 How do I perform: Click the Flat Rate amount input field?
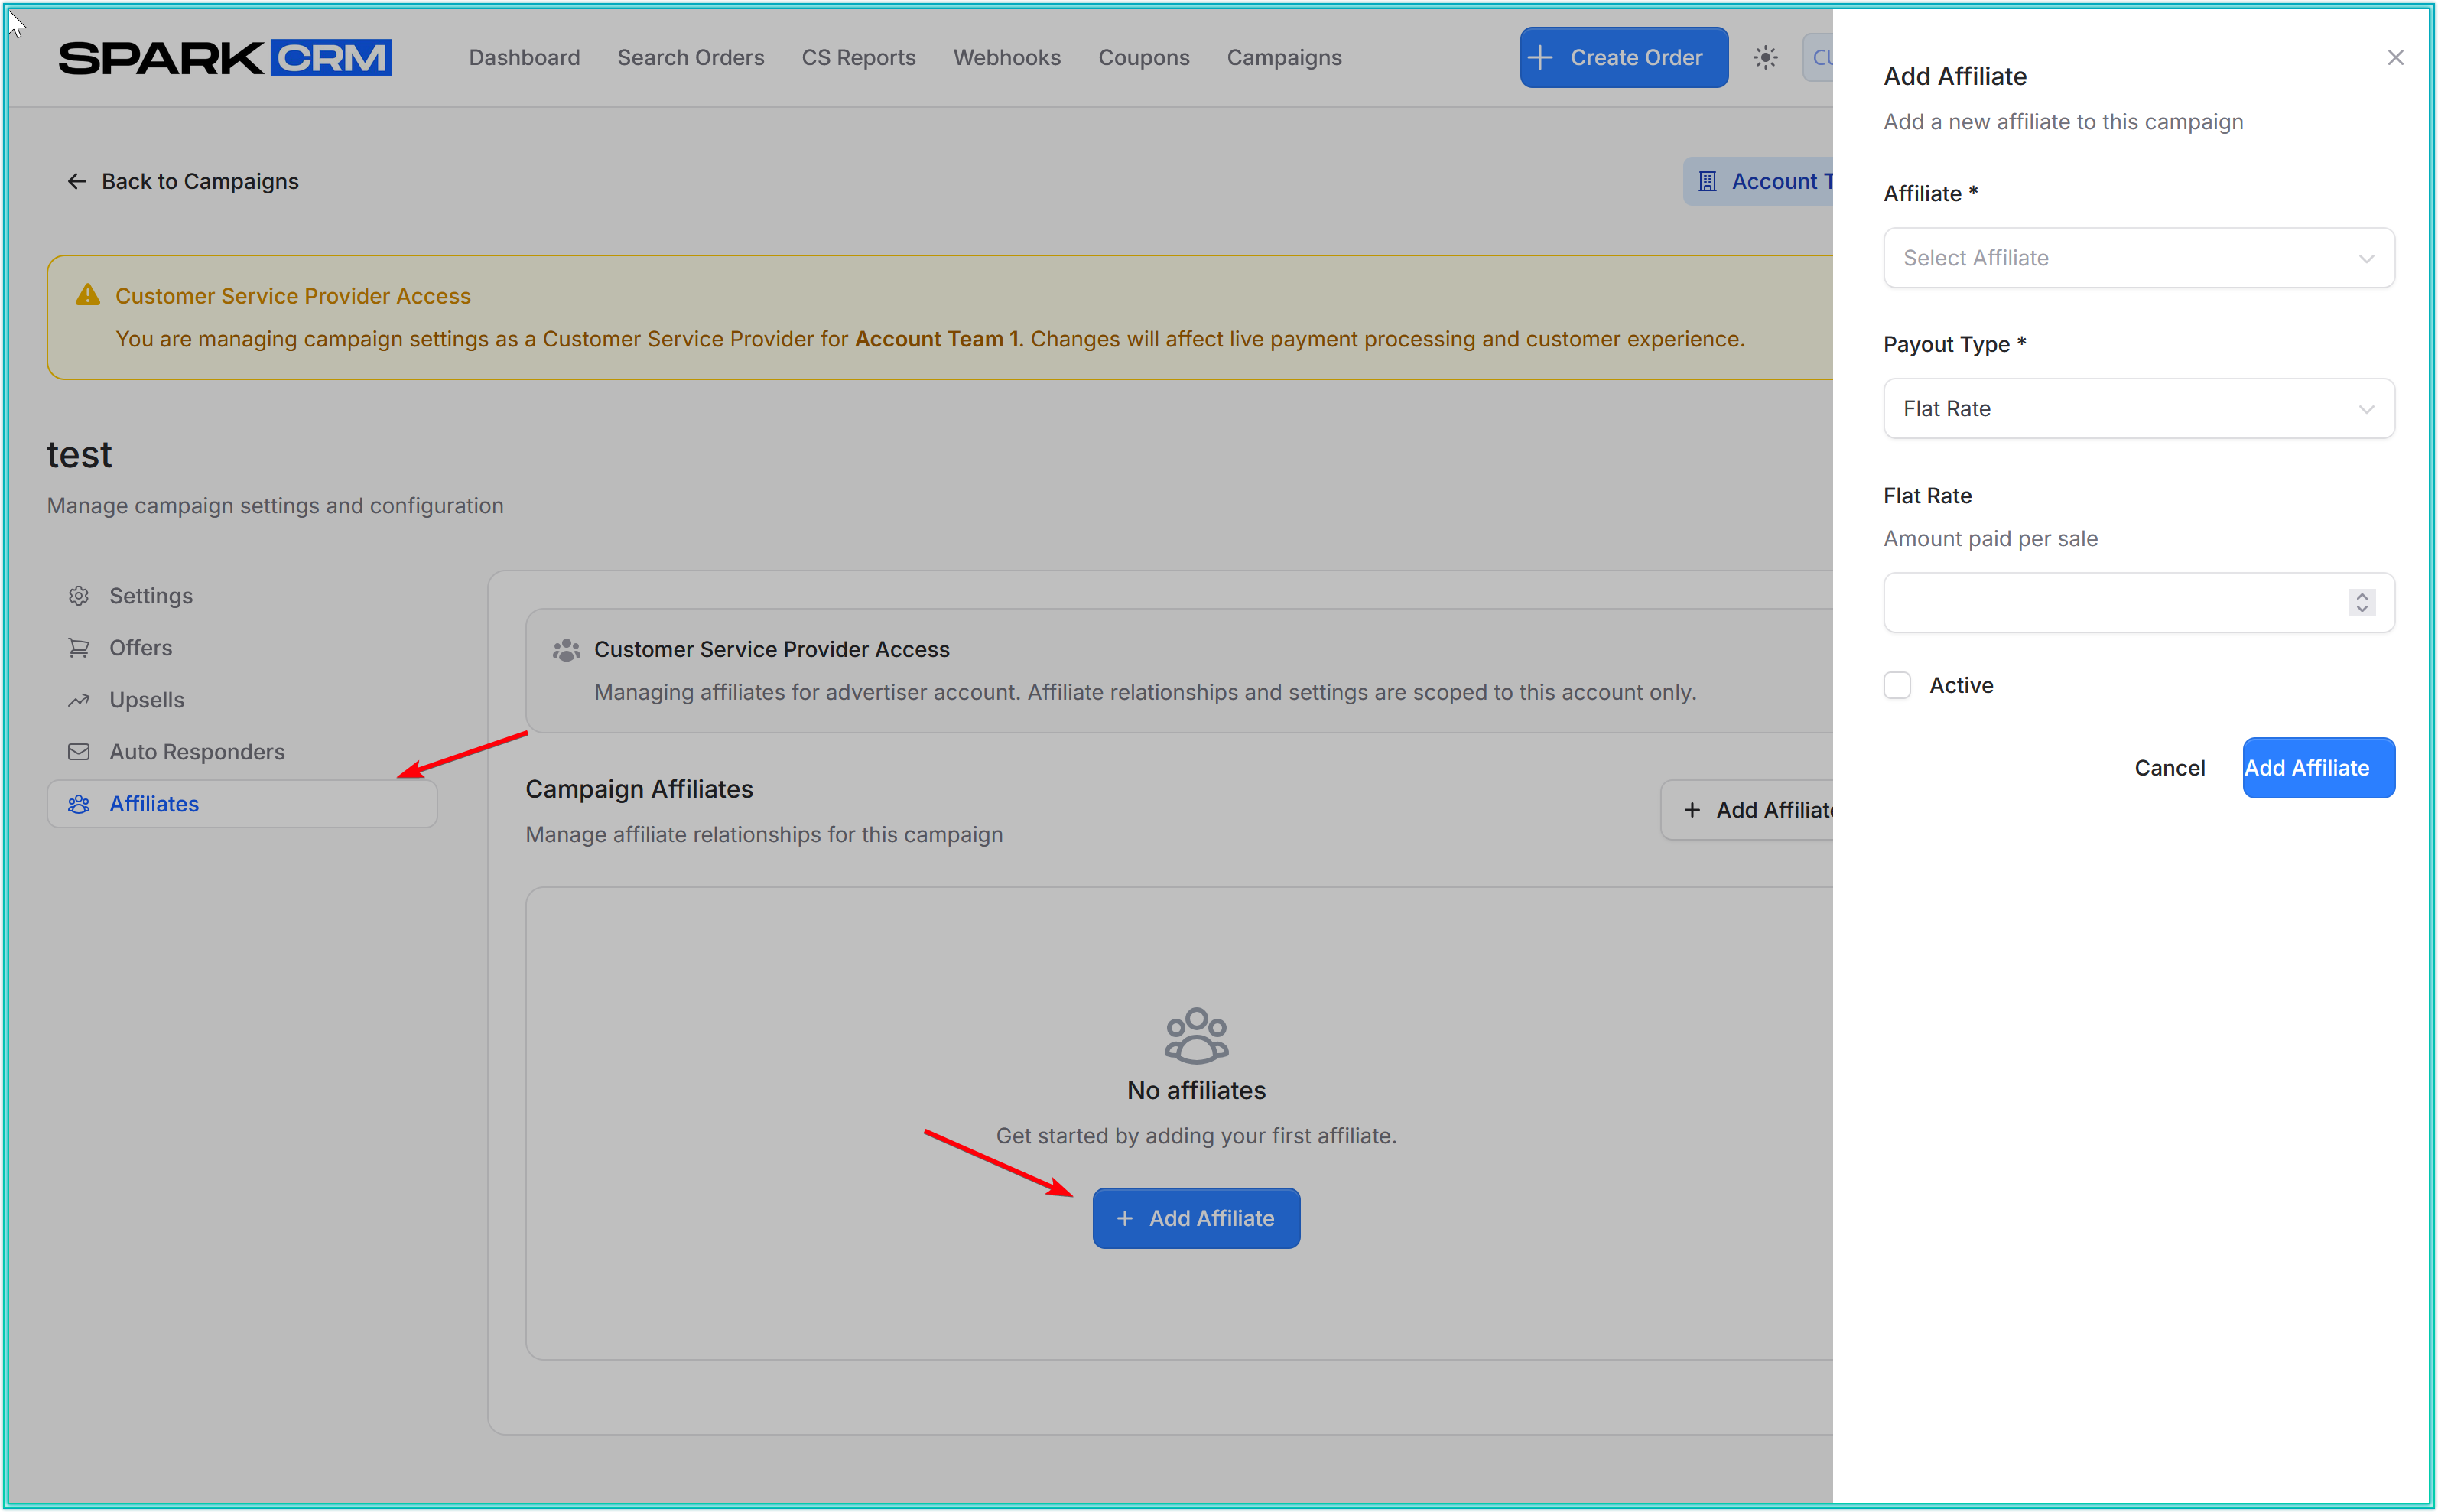point(2110,603)
